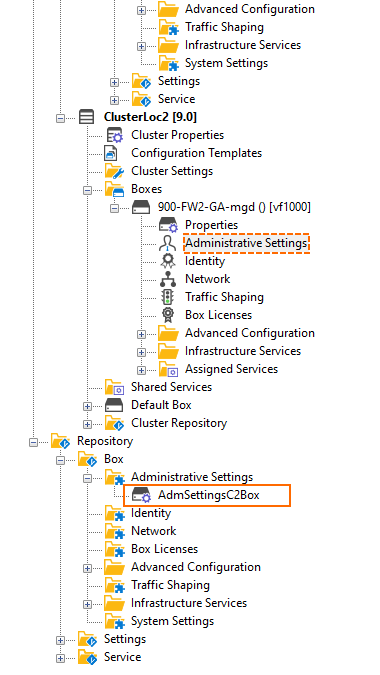Click the traffic light icon for Traffic Shaping
The width and height of the screenshot is (380, 675).
[167, 297]
